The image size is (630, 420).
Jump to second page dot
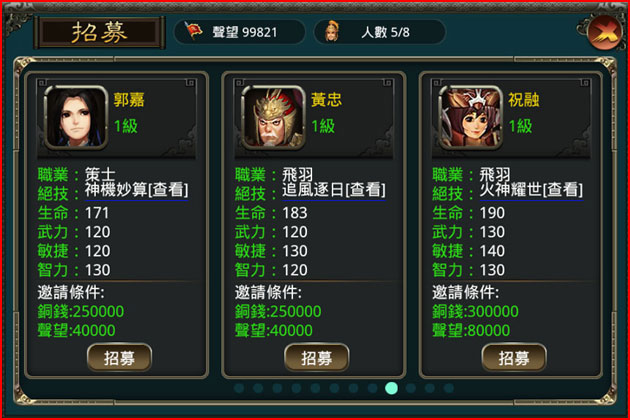point(258,388)
